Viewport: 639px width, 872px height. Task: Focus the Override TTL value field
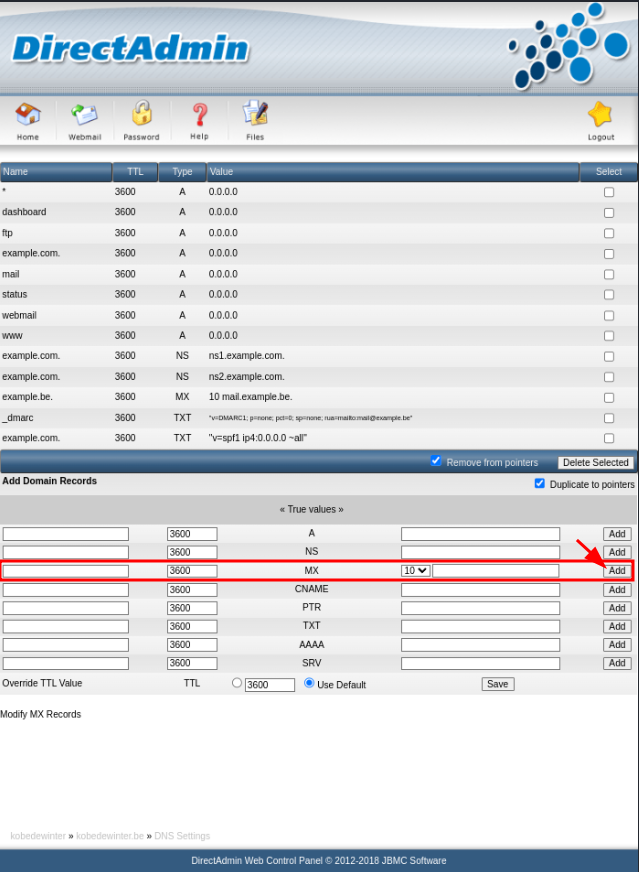pyautogui.click(x=270, y=685)
